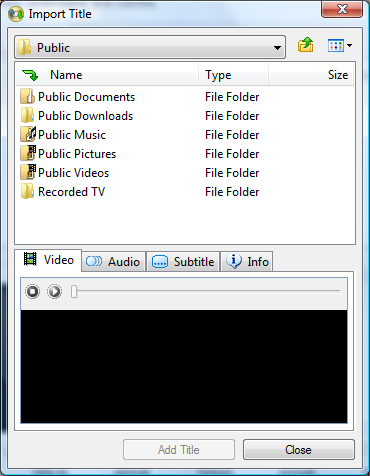Image resolution: width=370 pixels, height=476 pixels.
Task: Select the Recorded TV name text
Action: tap(71, 192)
